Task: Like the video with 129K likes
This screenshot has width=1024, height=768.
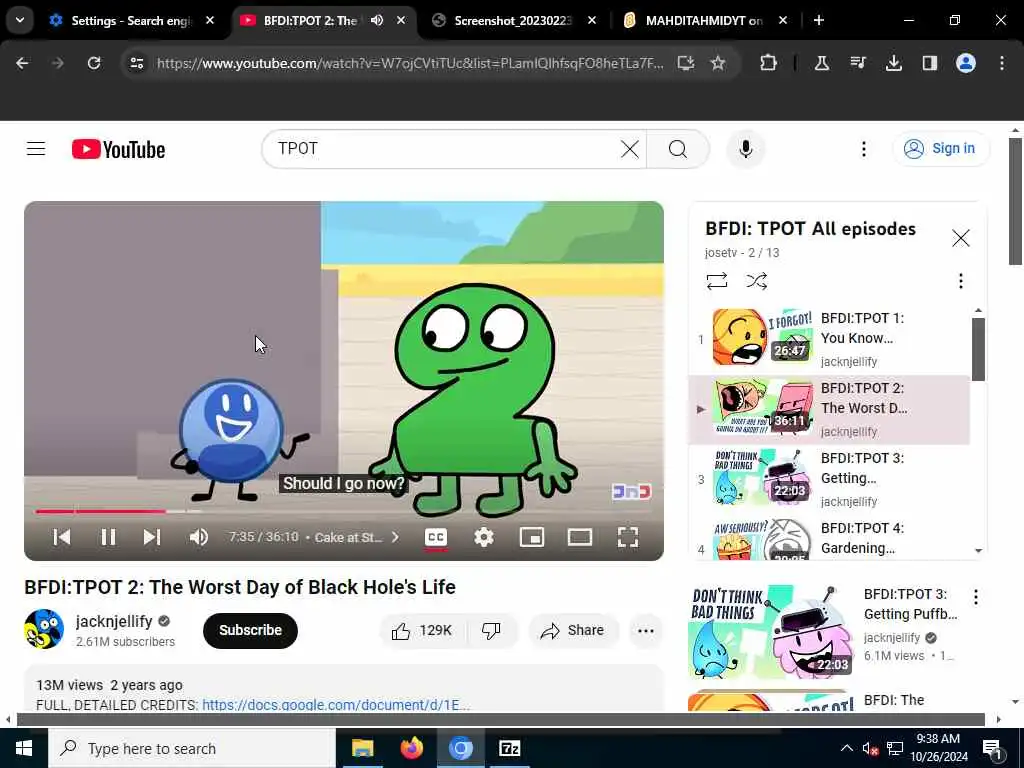Action: pyautogui.click(x=422, y=630)
